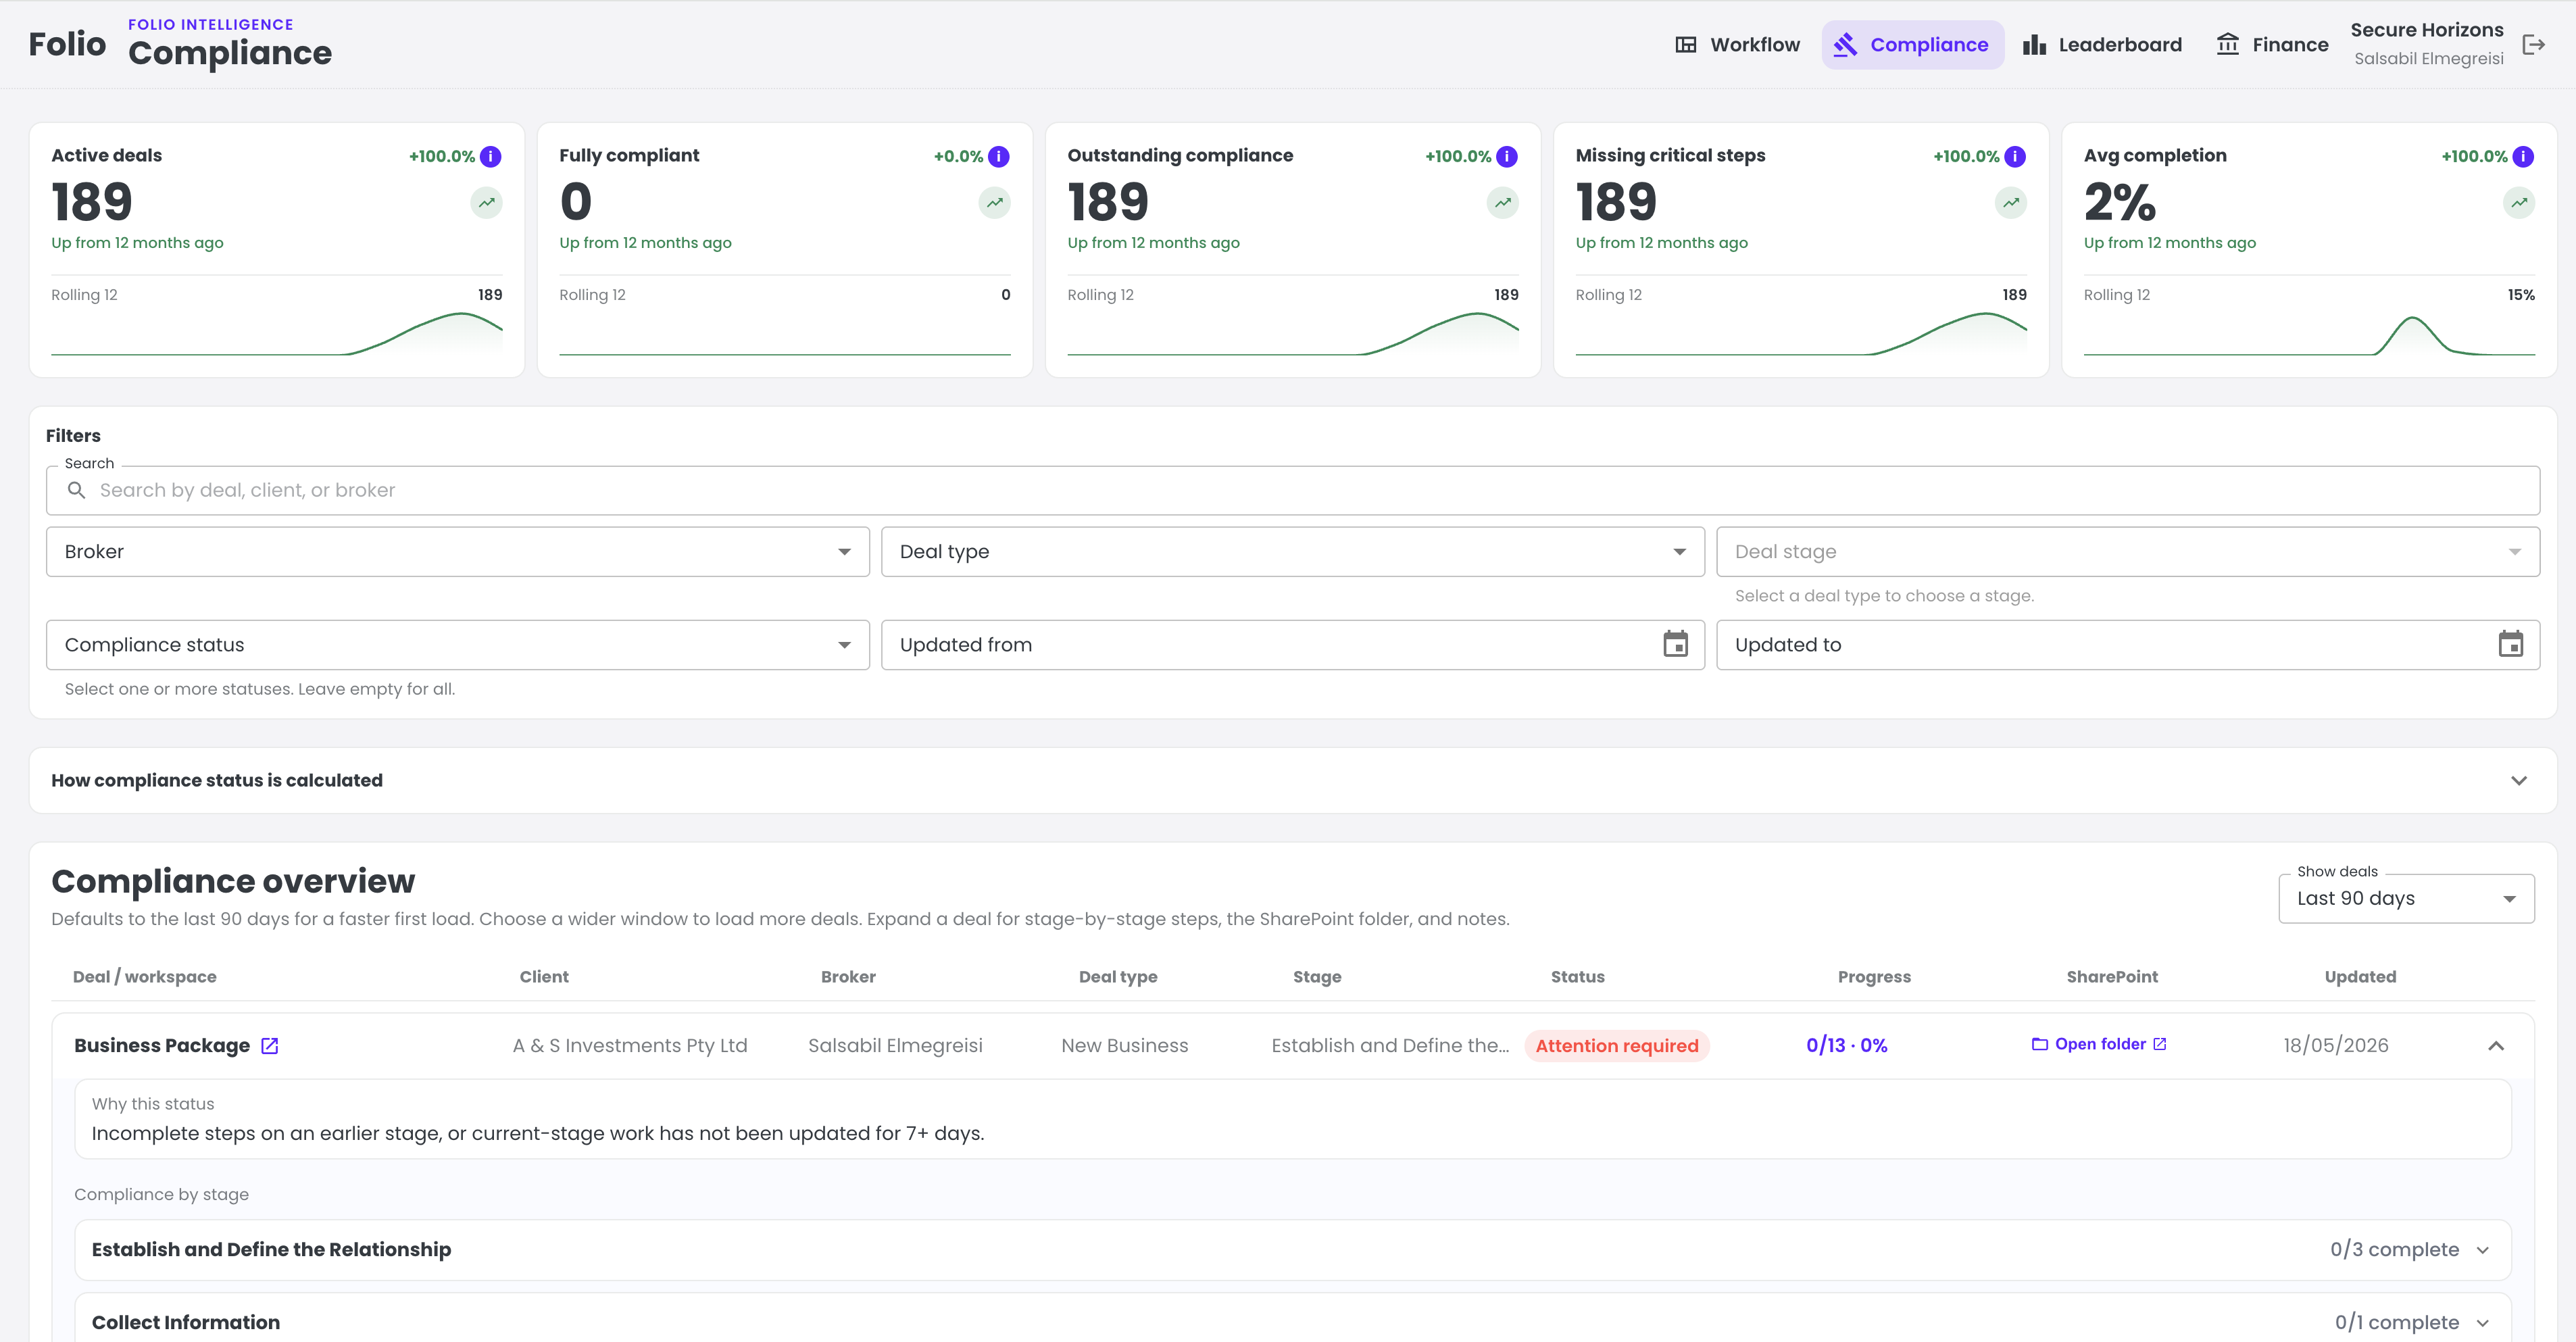Expand Establish and Define the Relationship stage
Screen dimensions: 2576x1342
click(x=1292, y=1249)
